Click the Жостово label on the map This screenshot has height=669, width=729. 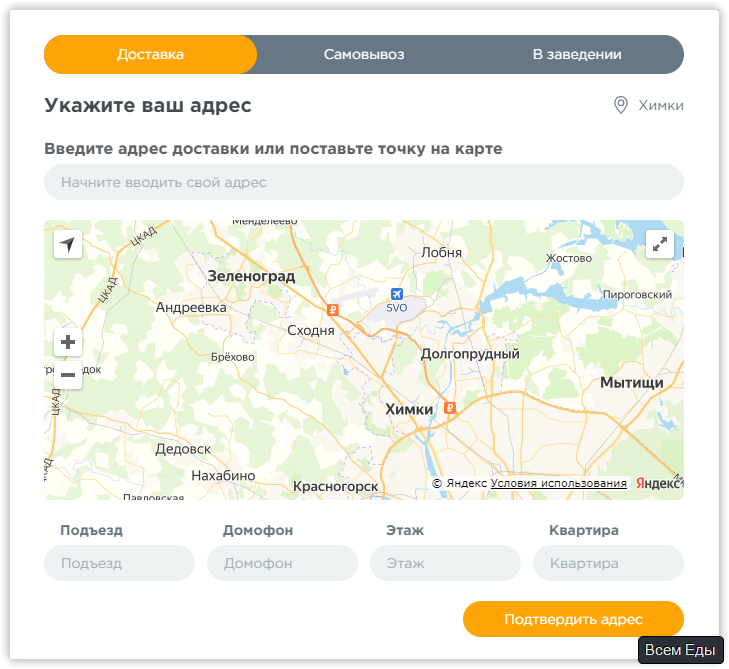tap(569, 258)
